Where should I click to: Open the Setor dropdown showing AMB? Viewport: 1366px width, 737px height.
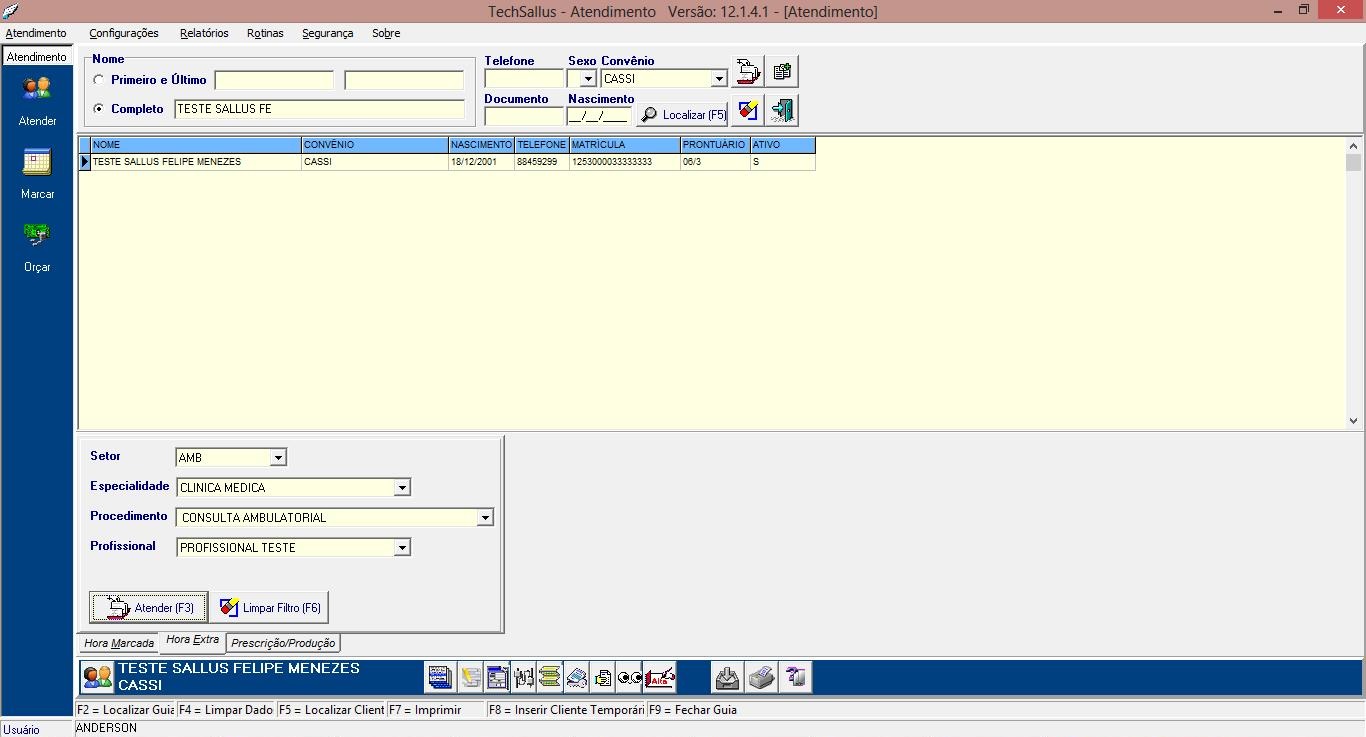click(278, 458)
